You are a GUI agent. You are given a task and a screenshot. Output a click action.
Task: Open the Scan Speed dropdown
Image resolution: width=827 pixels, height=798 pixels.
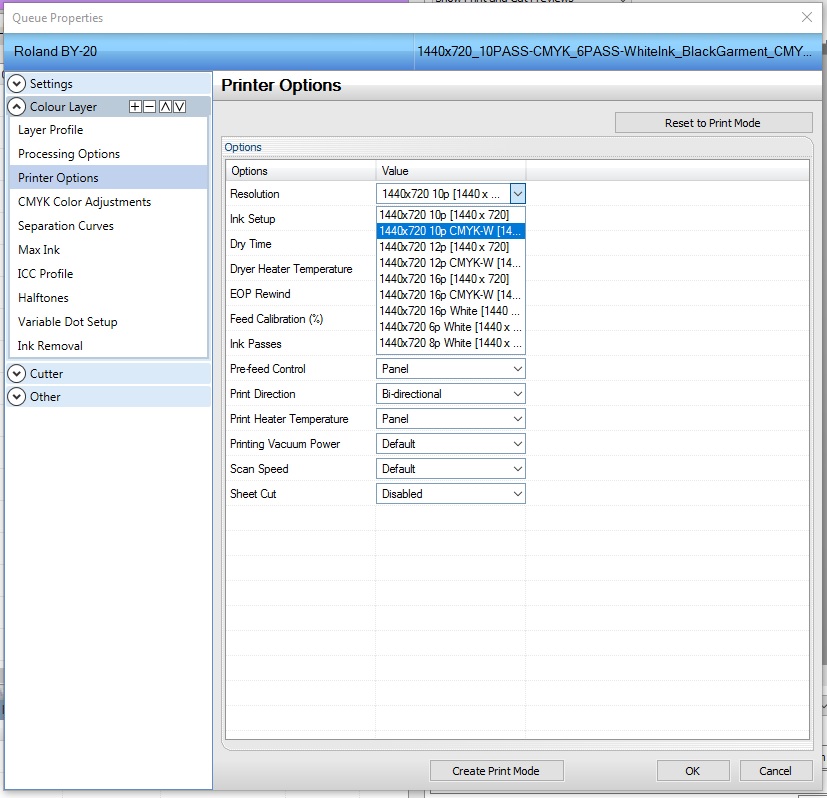pyautogui.click(x=450, y=469)
